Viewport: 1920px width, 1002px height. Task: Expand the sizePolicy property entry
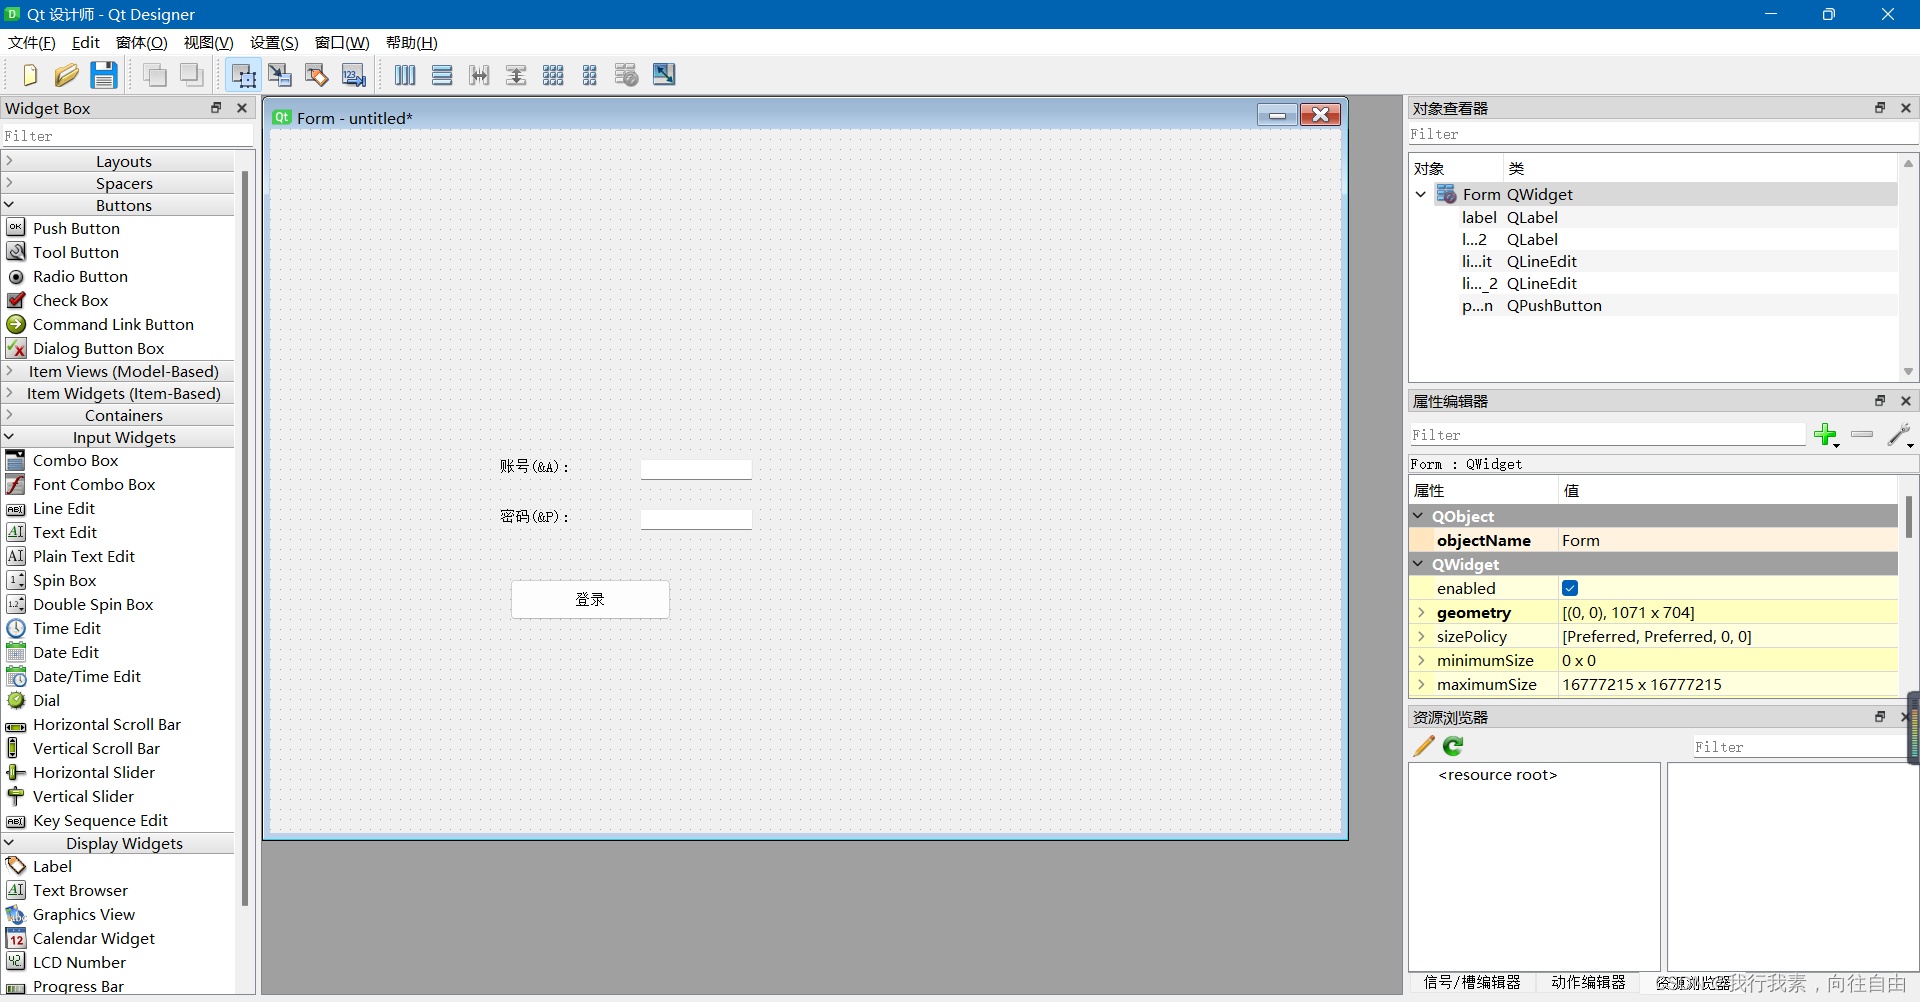tap(1422, 636)
